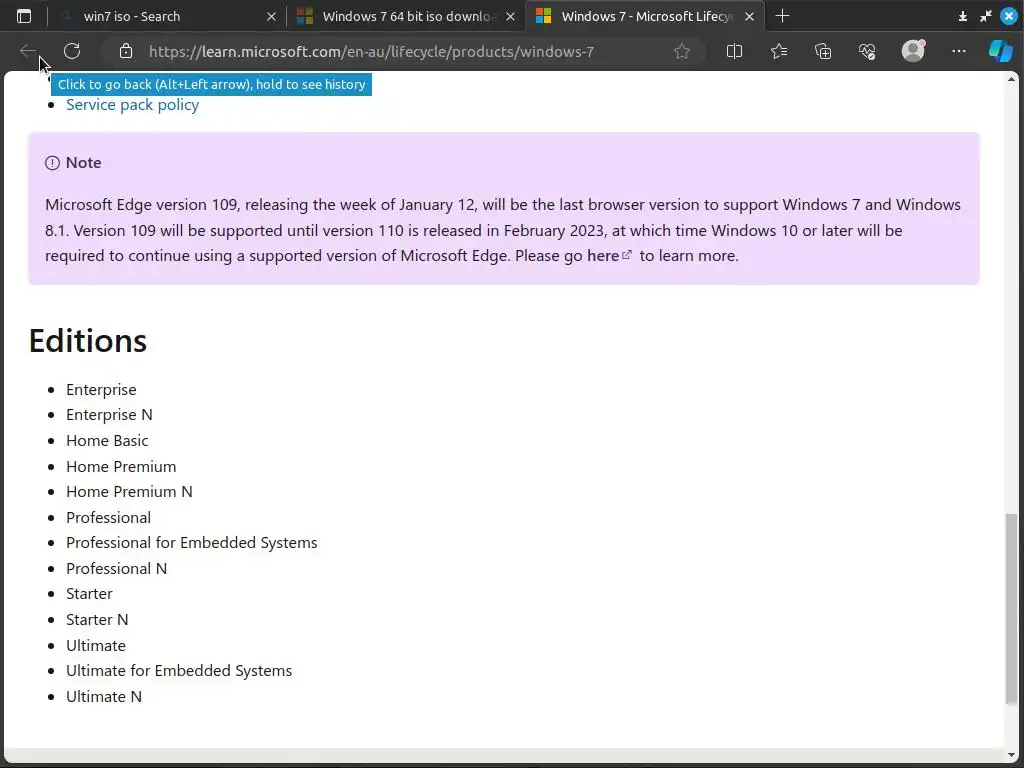The height and width of the screenshot is (768, 1024).
Task: Open Browser essentials heart icon
Action: (867, 51)
